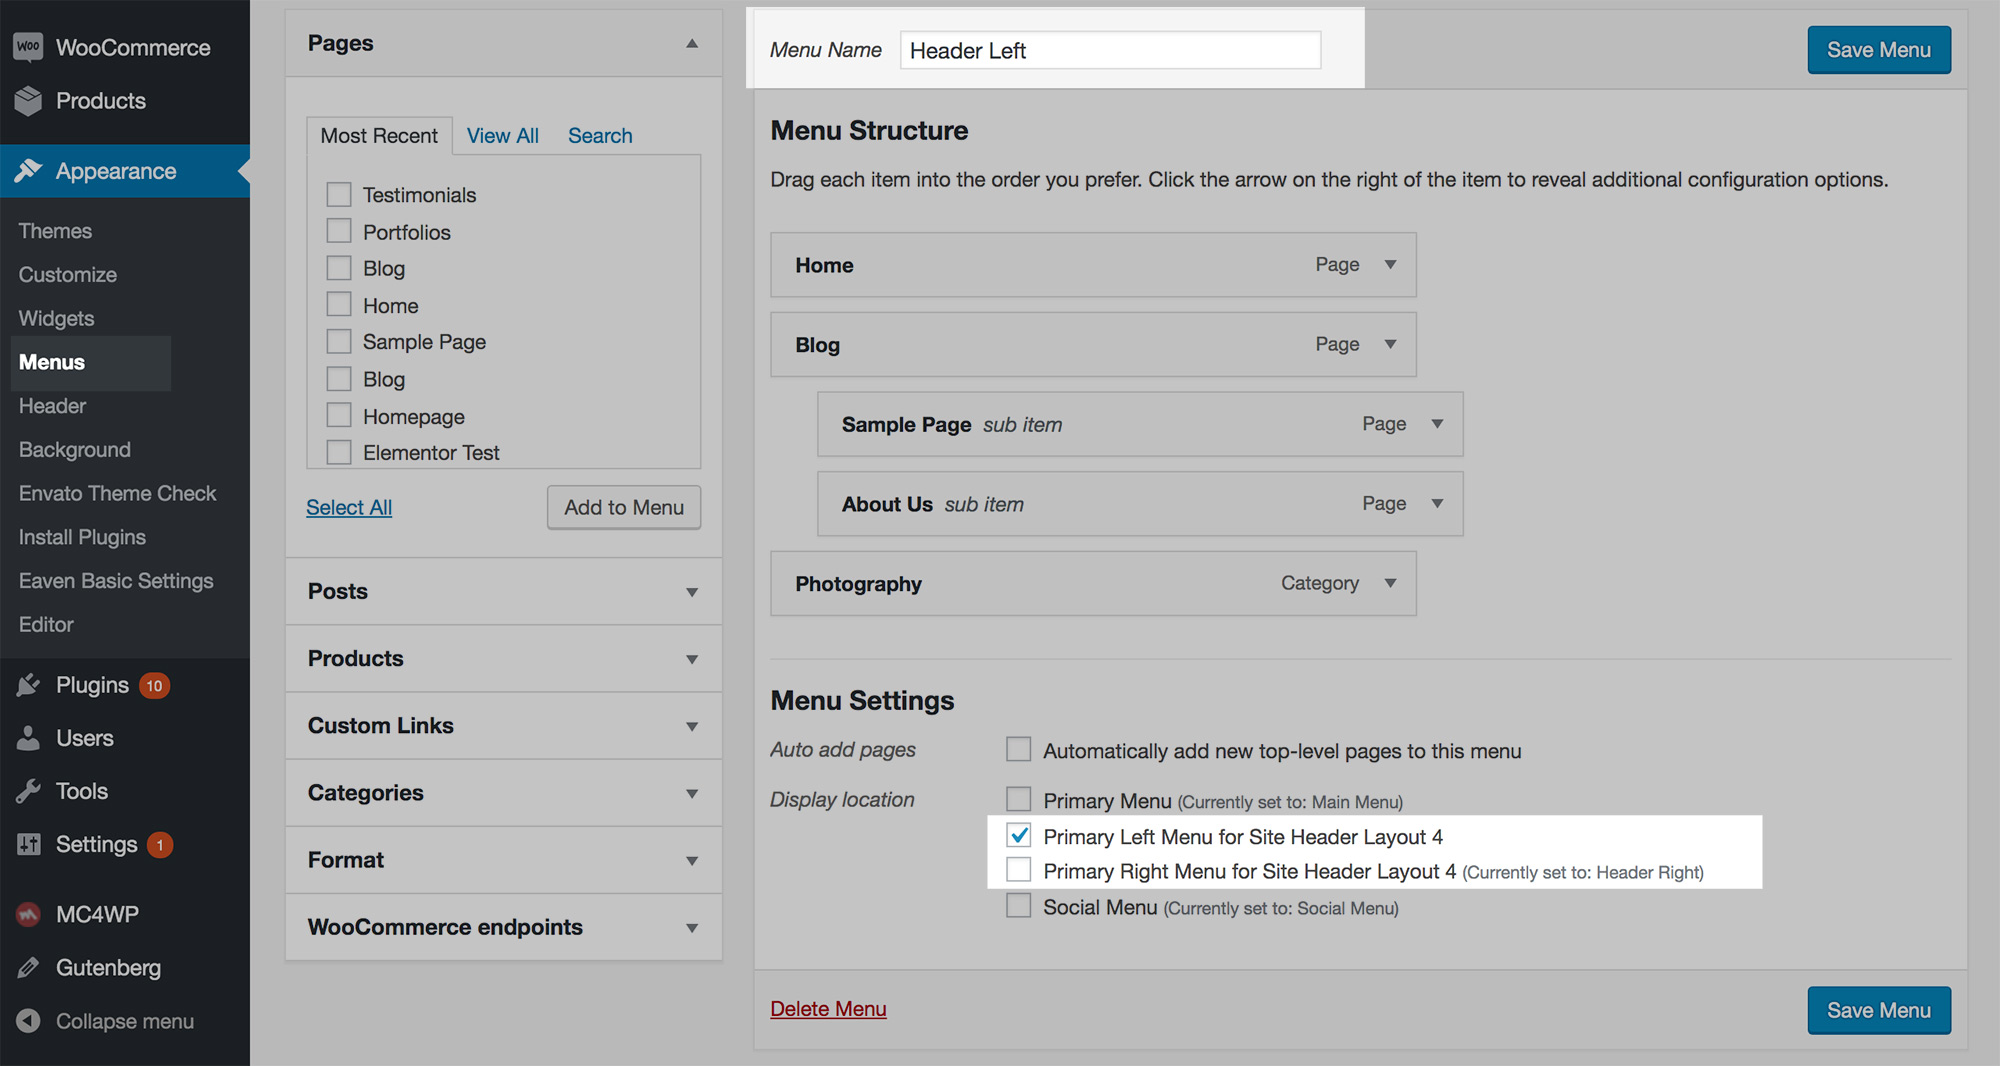2000x1066 pixels.
Task: Switch to the View All tab
Action: coord(503,135)
